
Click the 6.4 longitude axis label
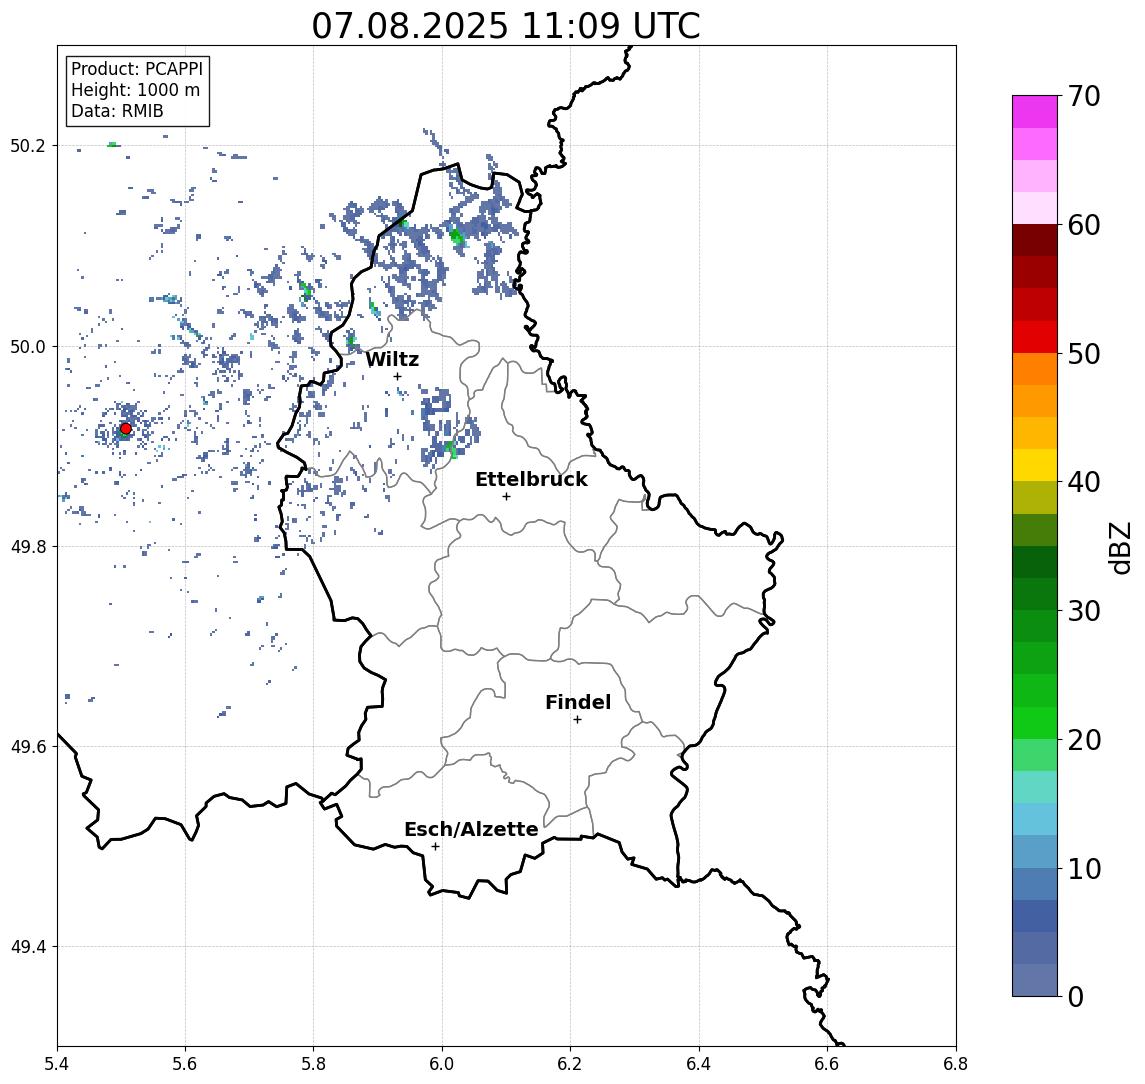coord(699,1064)
